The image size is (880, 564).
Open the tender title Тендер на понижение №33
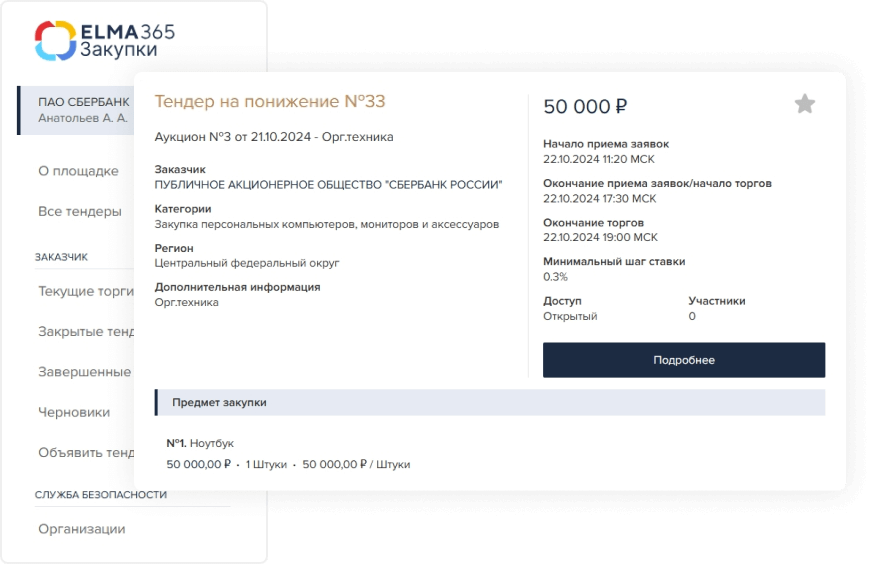point(270,101)
